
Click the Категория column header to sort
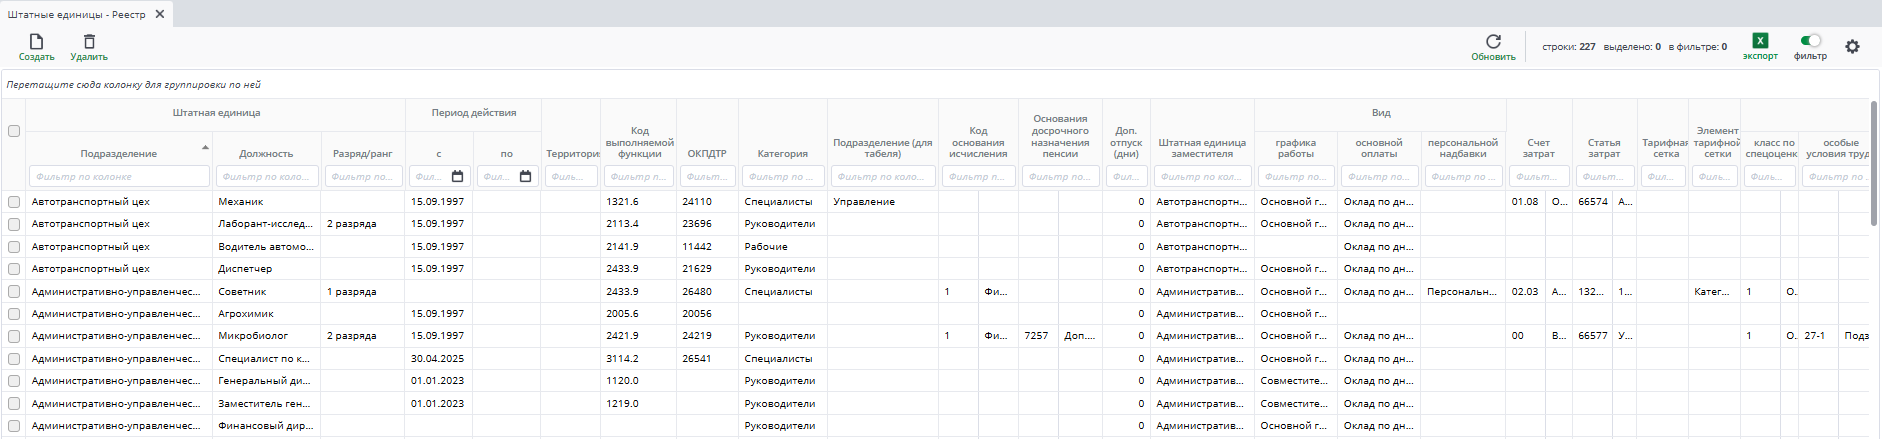[x=782, y=154]
